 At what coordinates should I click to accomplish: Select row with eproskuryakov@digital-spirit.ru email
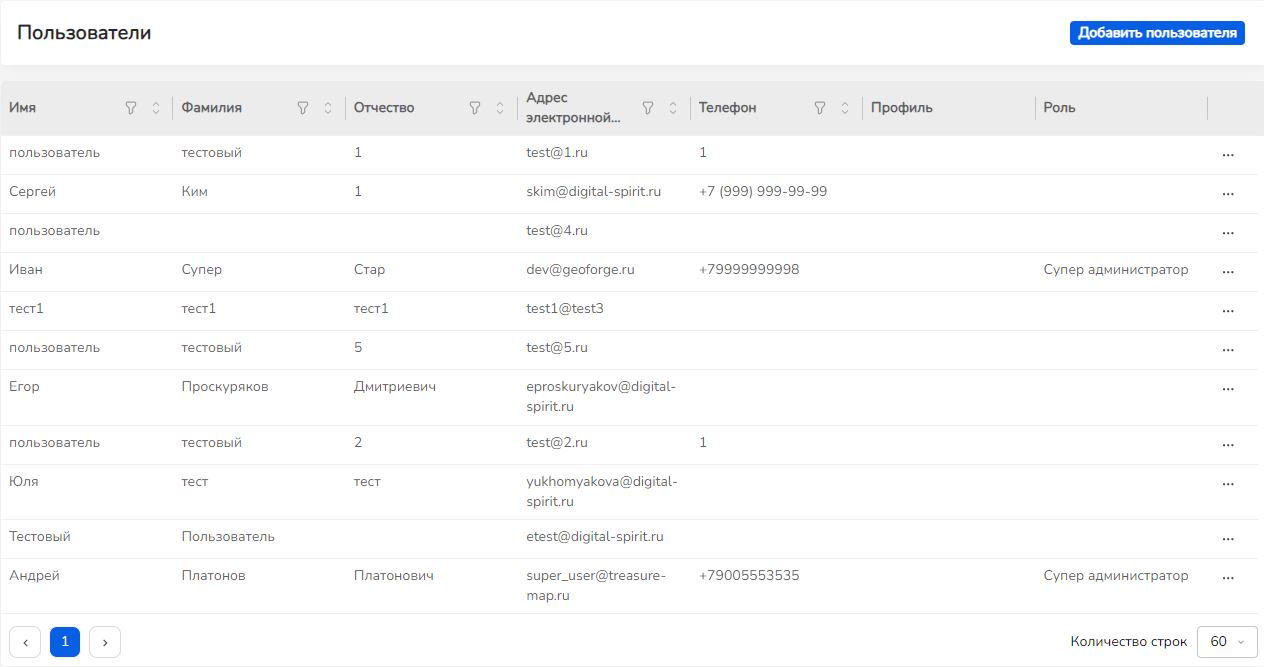[630, 397]
